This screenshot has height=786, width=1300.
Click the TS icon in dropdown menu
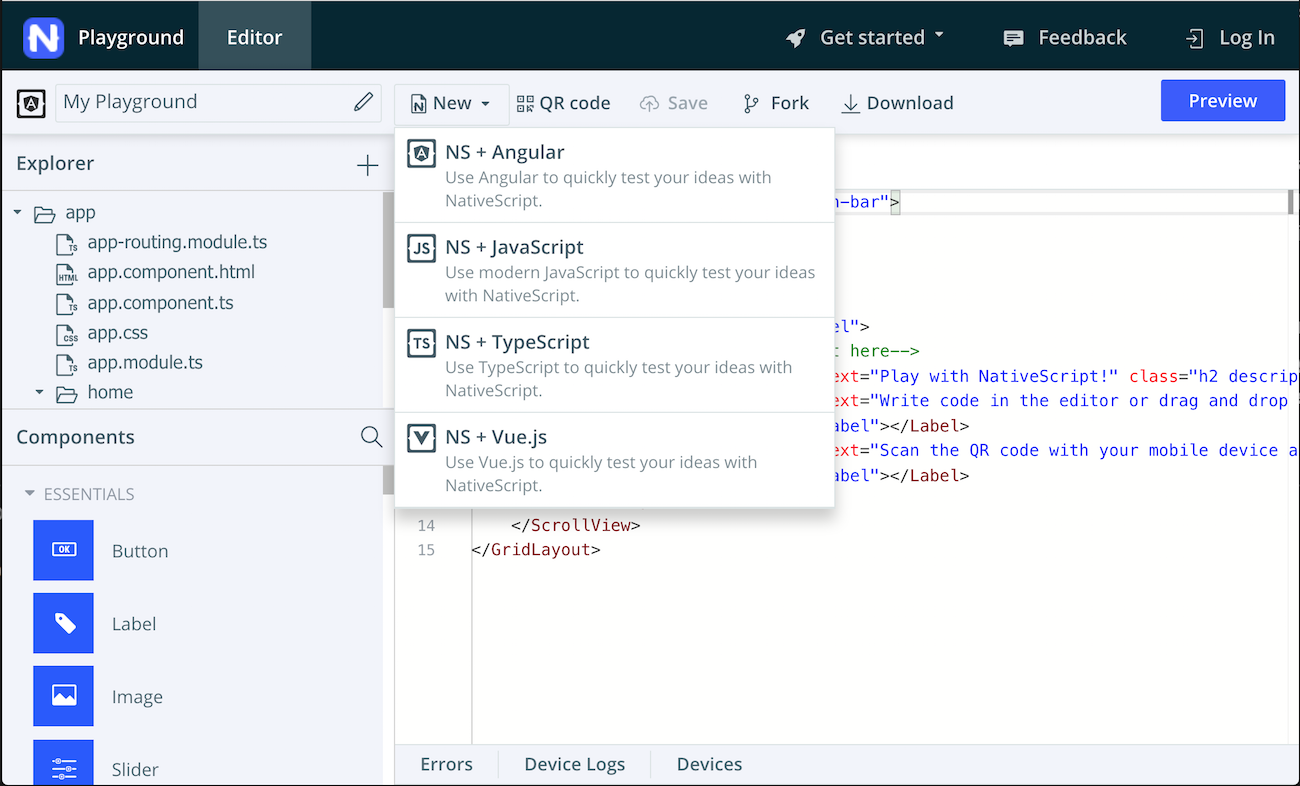422,344
